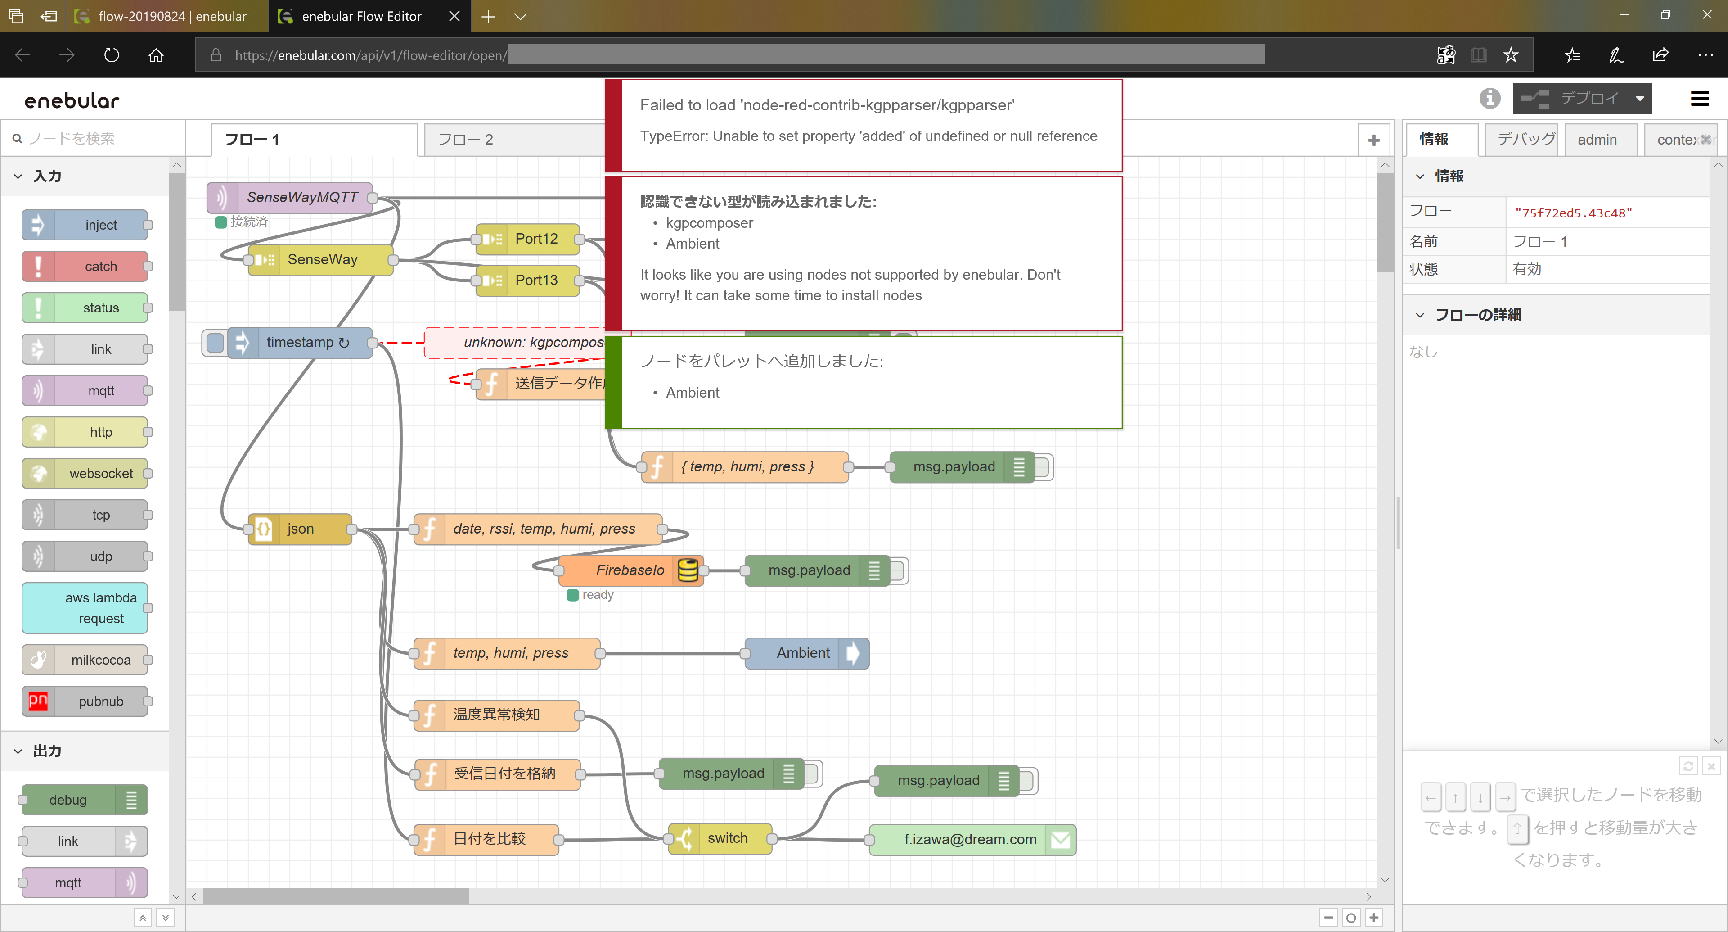Collapse all palette categories
The image size is (1728, 932).
(143, 918)
